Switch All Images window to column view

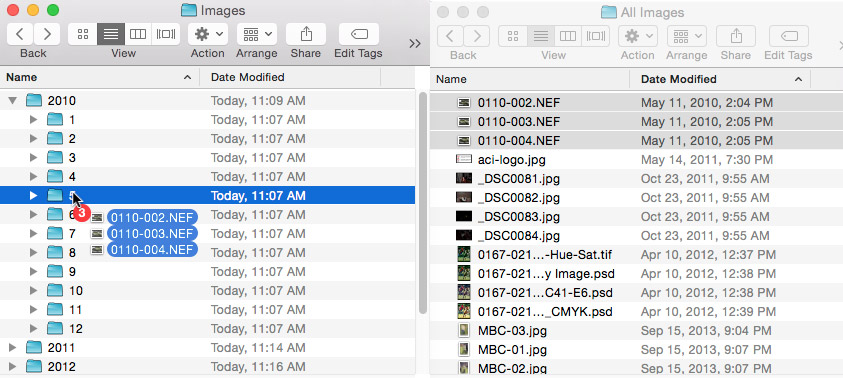pos(568,36)
